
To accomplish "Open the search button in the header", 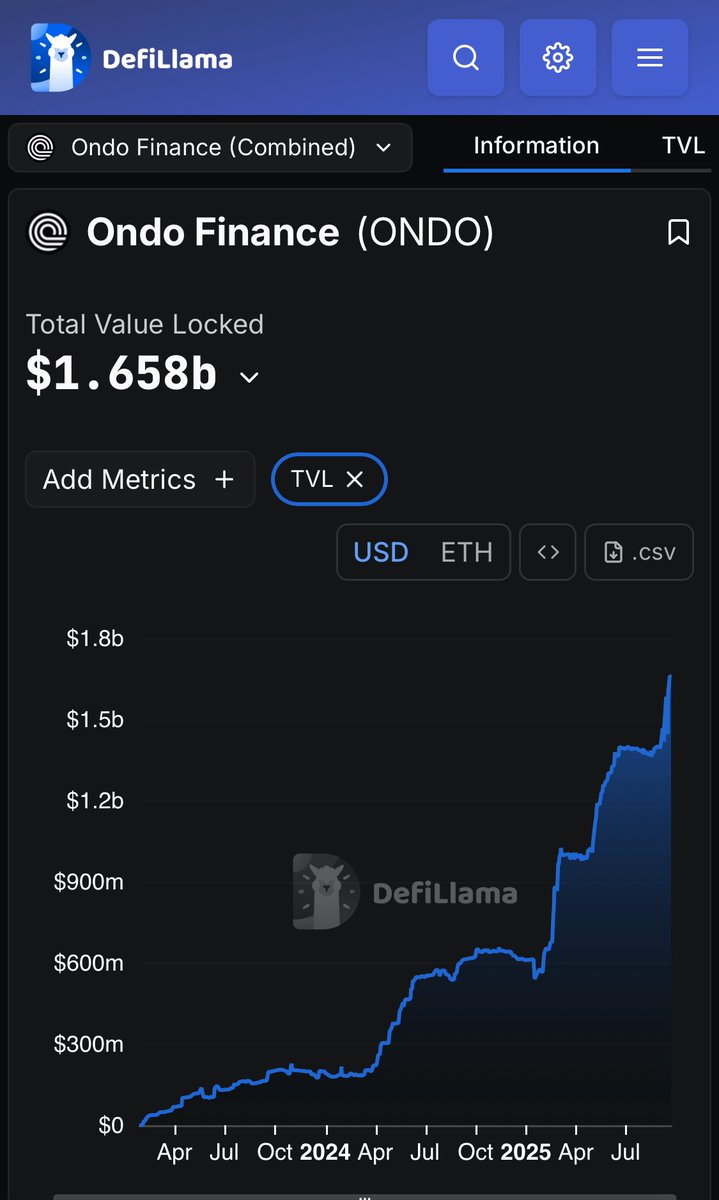I will point(466,58).
